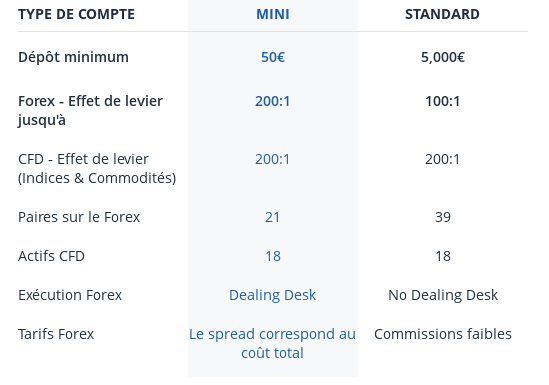Click Mini Actifs CFD value 18

pos(273,256)
